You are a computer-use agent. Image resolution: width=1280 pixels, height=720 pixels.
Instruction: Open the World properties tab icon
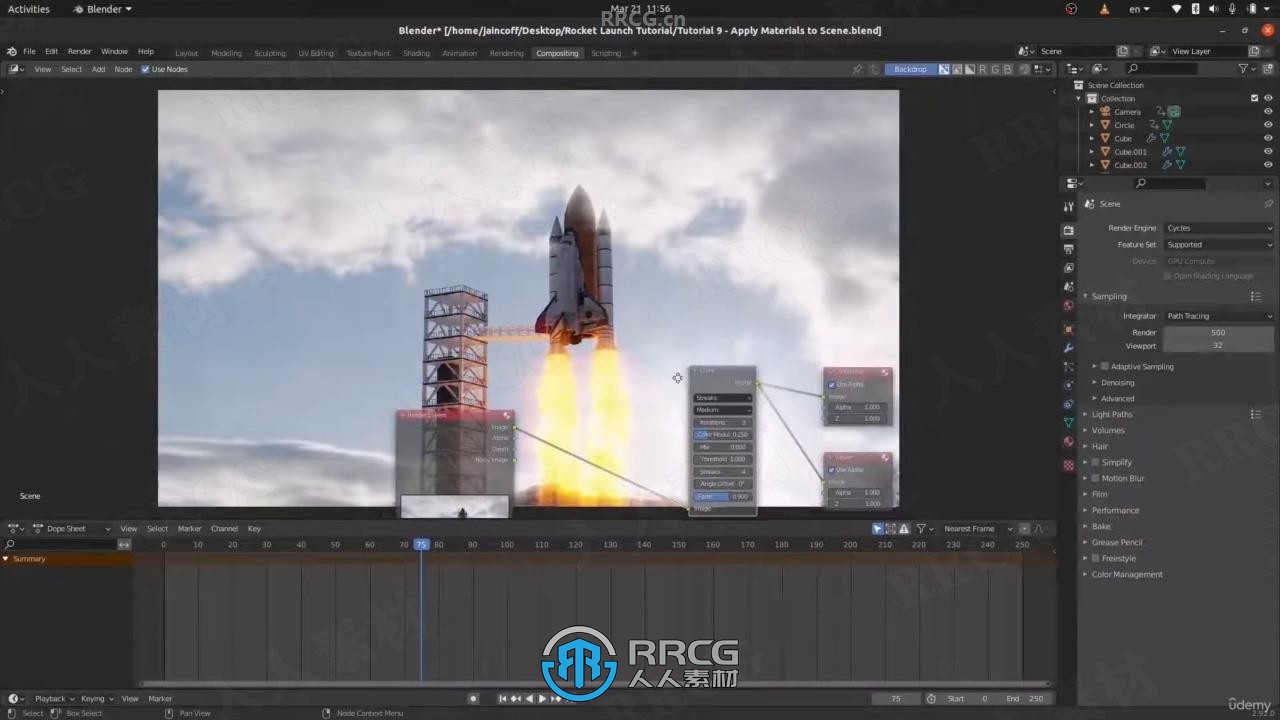point(1068,306)
